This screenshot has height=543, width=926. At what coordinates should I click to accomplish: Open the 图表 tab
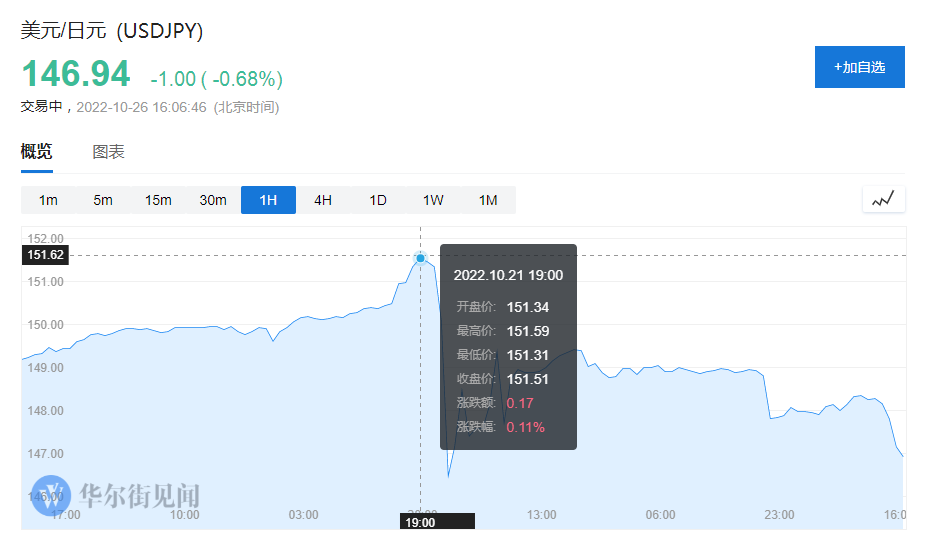tap(108, 152)
